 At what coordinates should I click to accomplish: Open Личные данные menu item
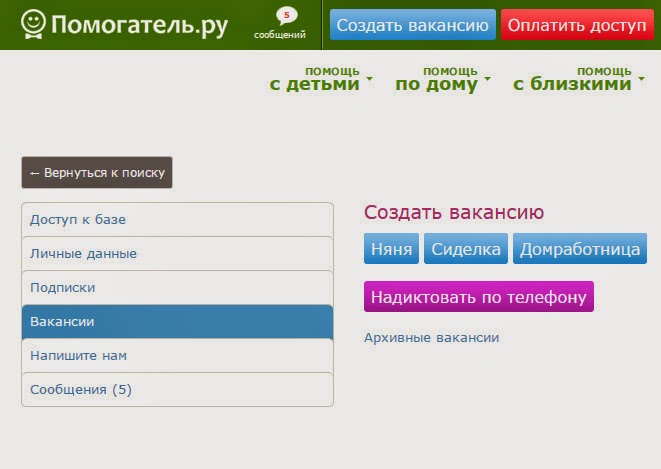(x=177, y=254)
